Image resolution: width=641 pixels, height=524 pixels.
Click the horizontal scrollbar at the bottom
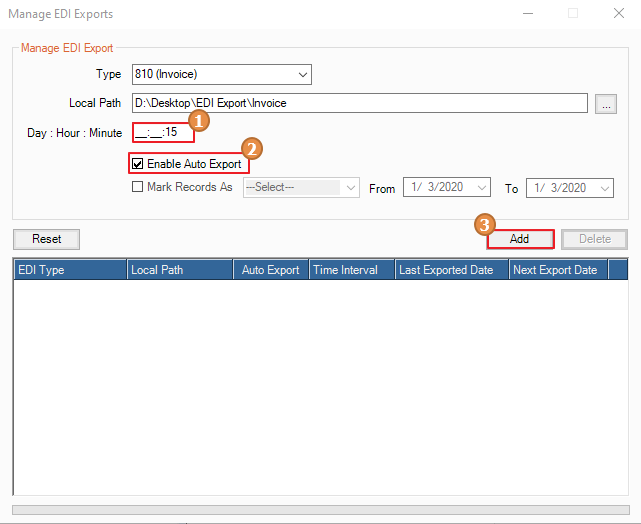(320, 510)
